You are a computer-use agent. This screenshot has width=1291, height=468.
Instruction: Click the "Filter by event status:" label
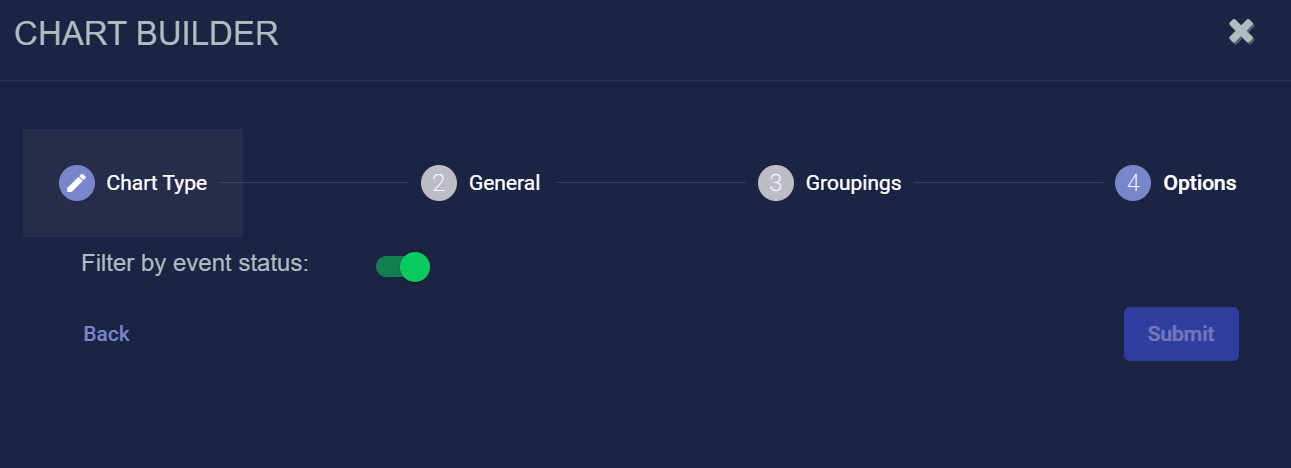(x=195, y=264)
